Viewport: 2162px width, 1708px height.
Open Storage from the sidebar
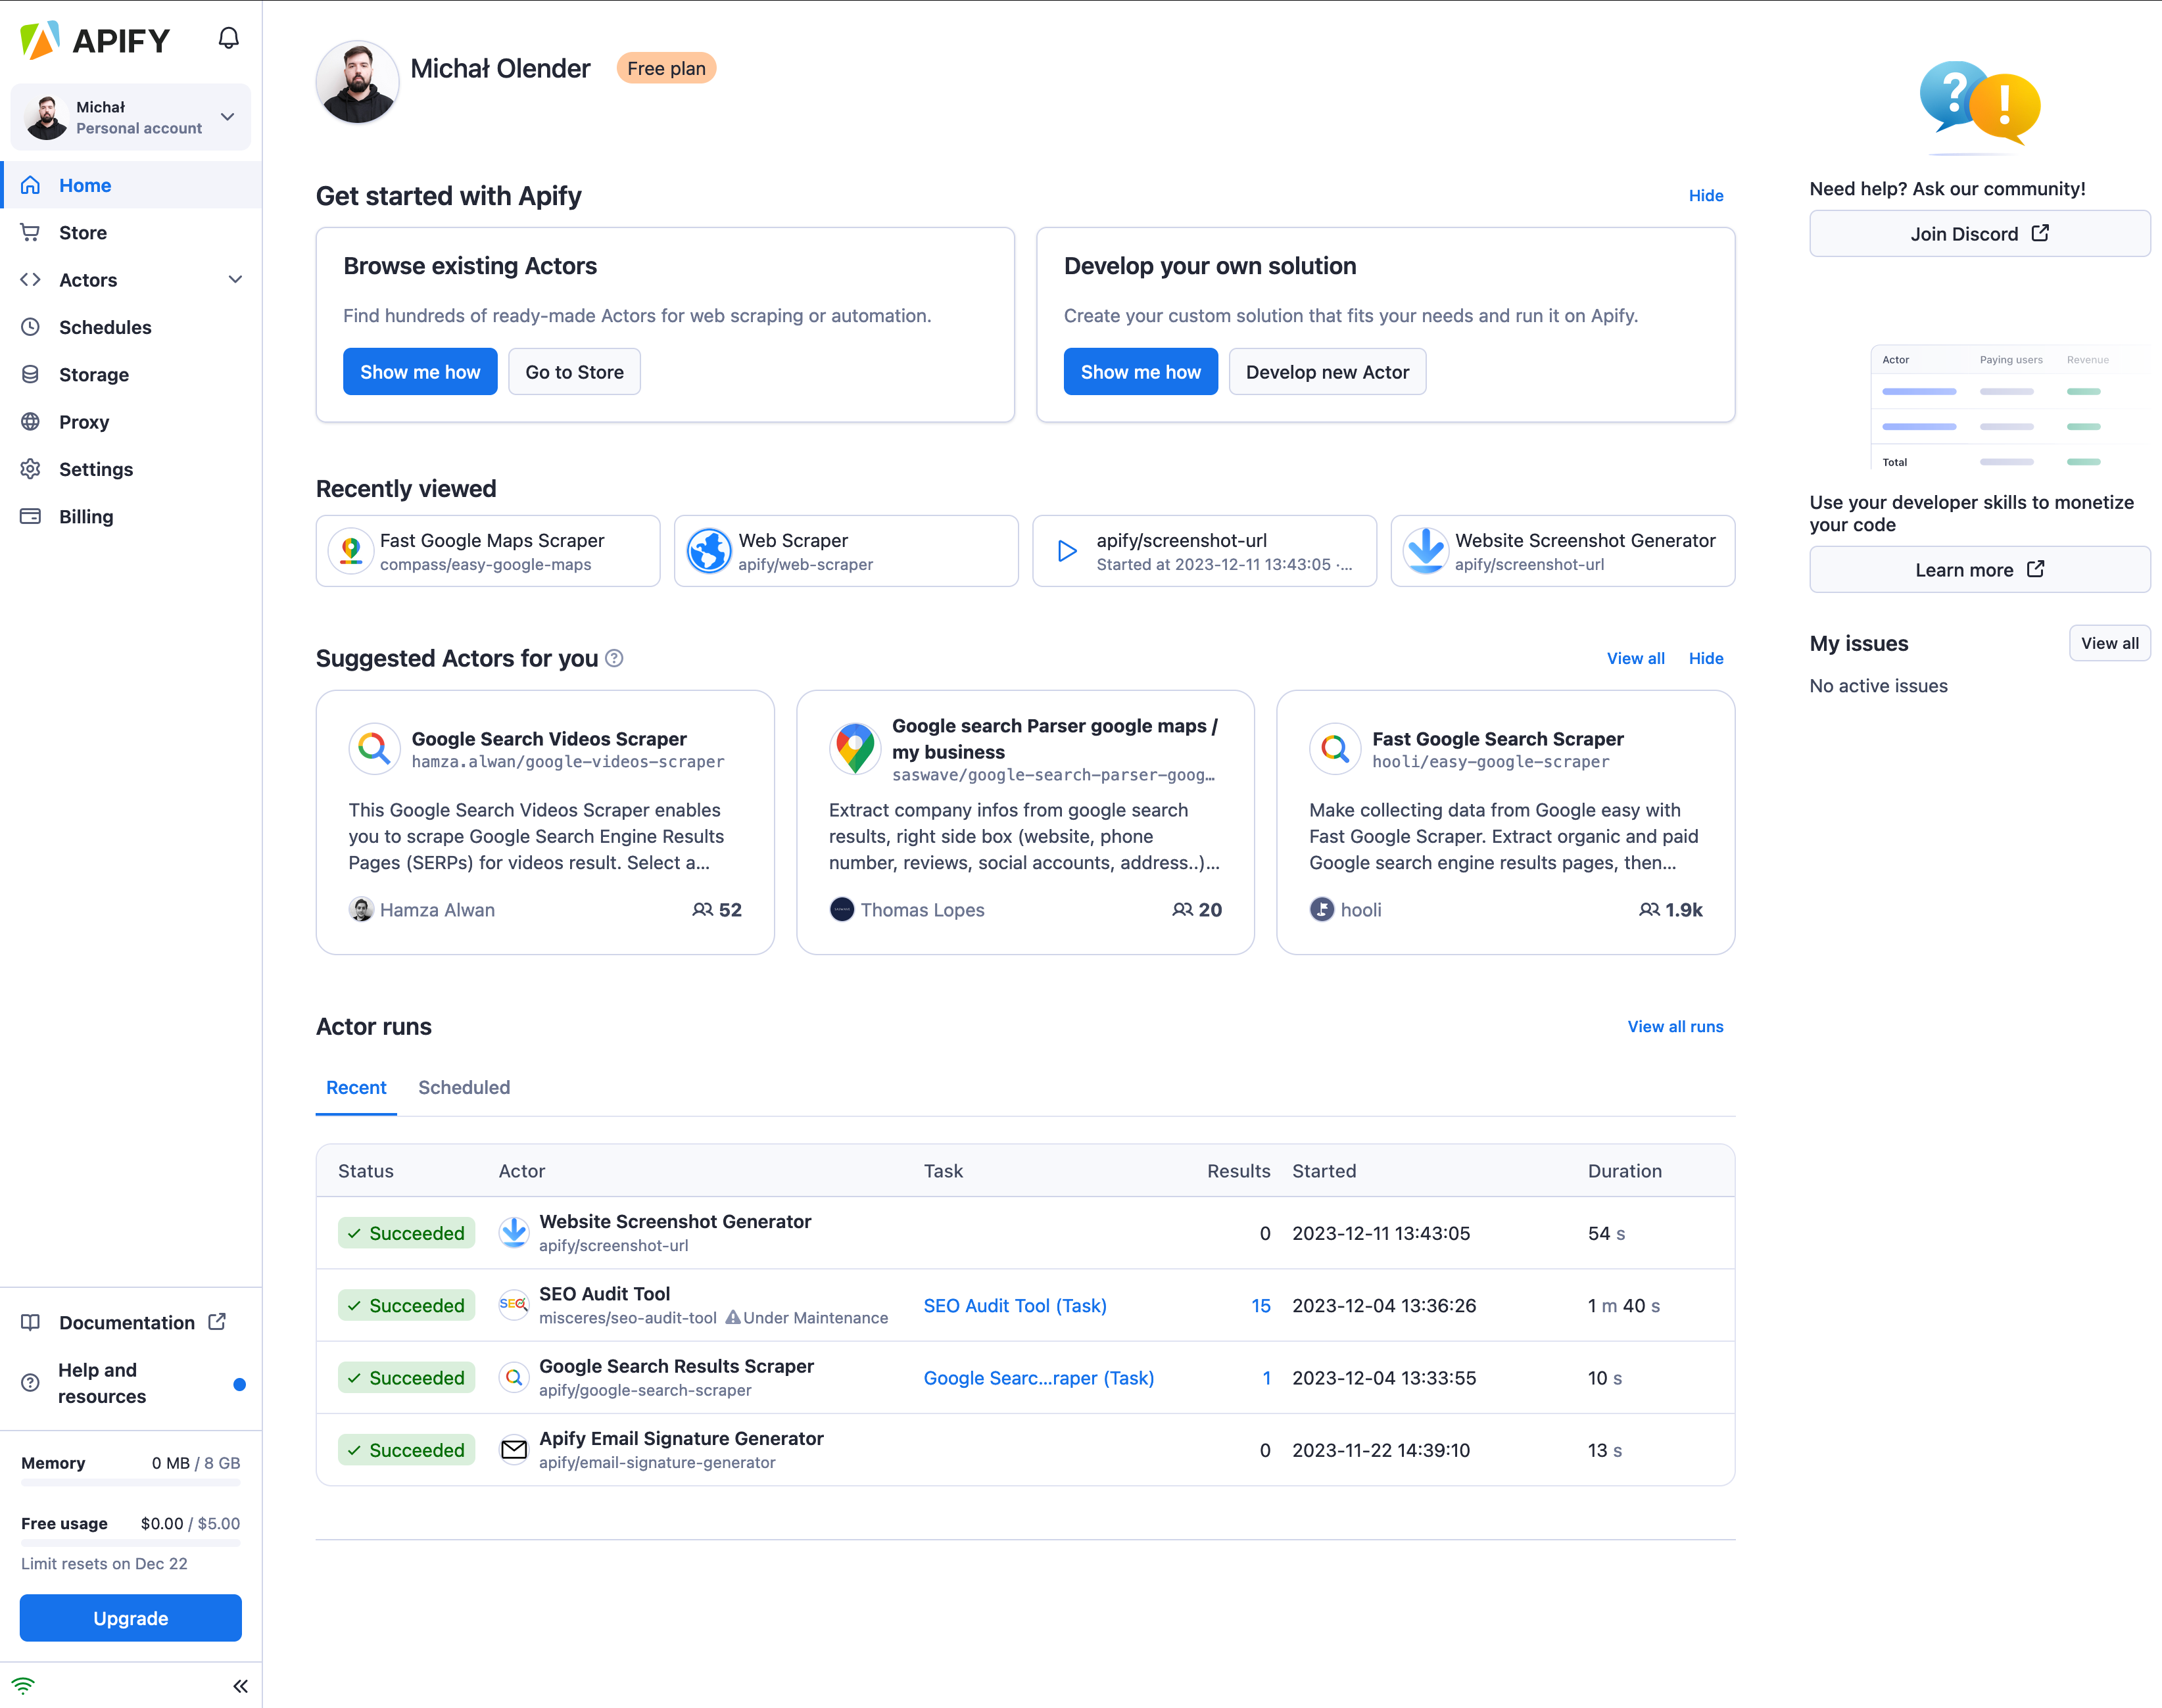93,374
